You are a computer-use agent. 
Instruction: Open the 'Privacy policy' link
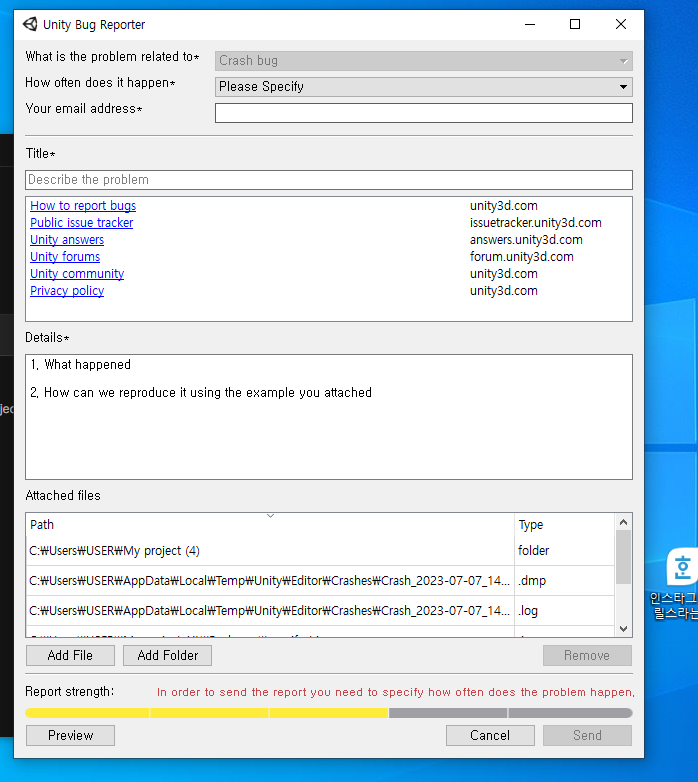(67, 290)
